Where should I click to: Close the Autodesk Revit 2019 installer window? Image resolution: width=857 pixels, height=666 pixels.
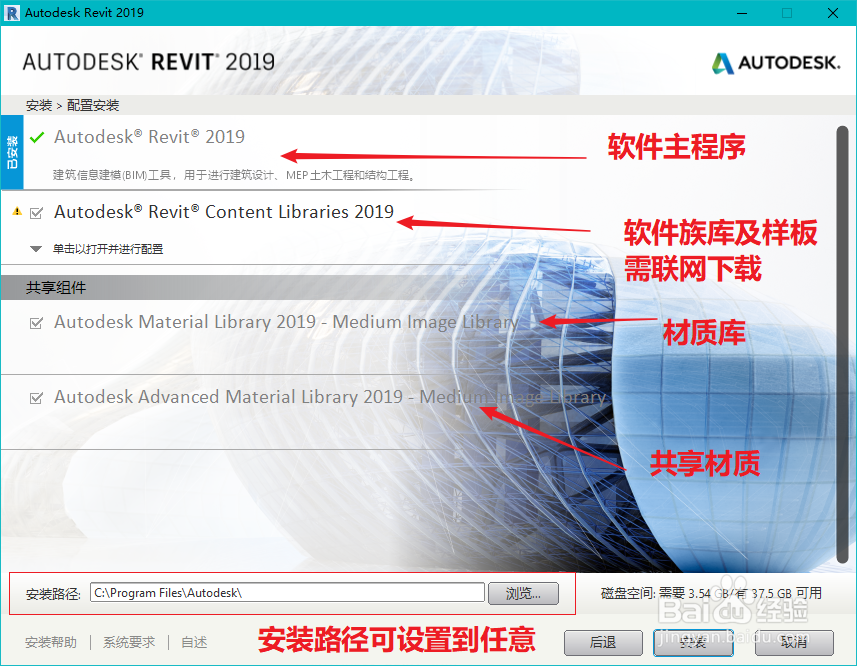832,13
